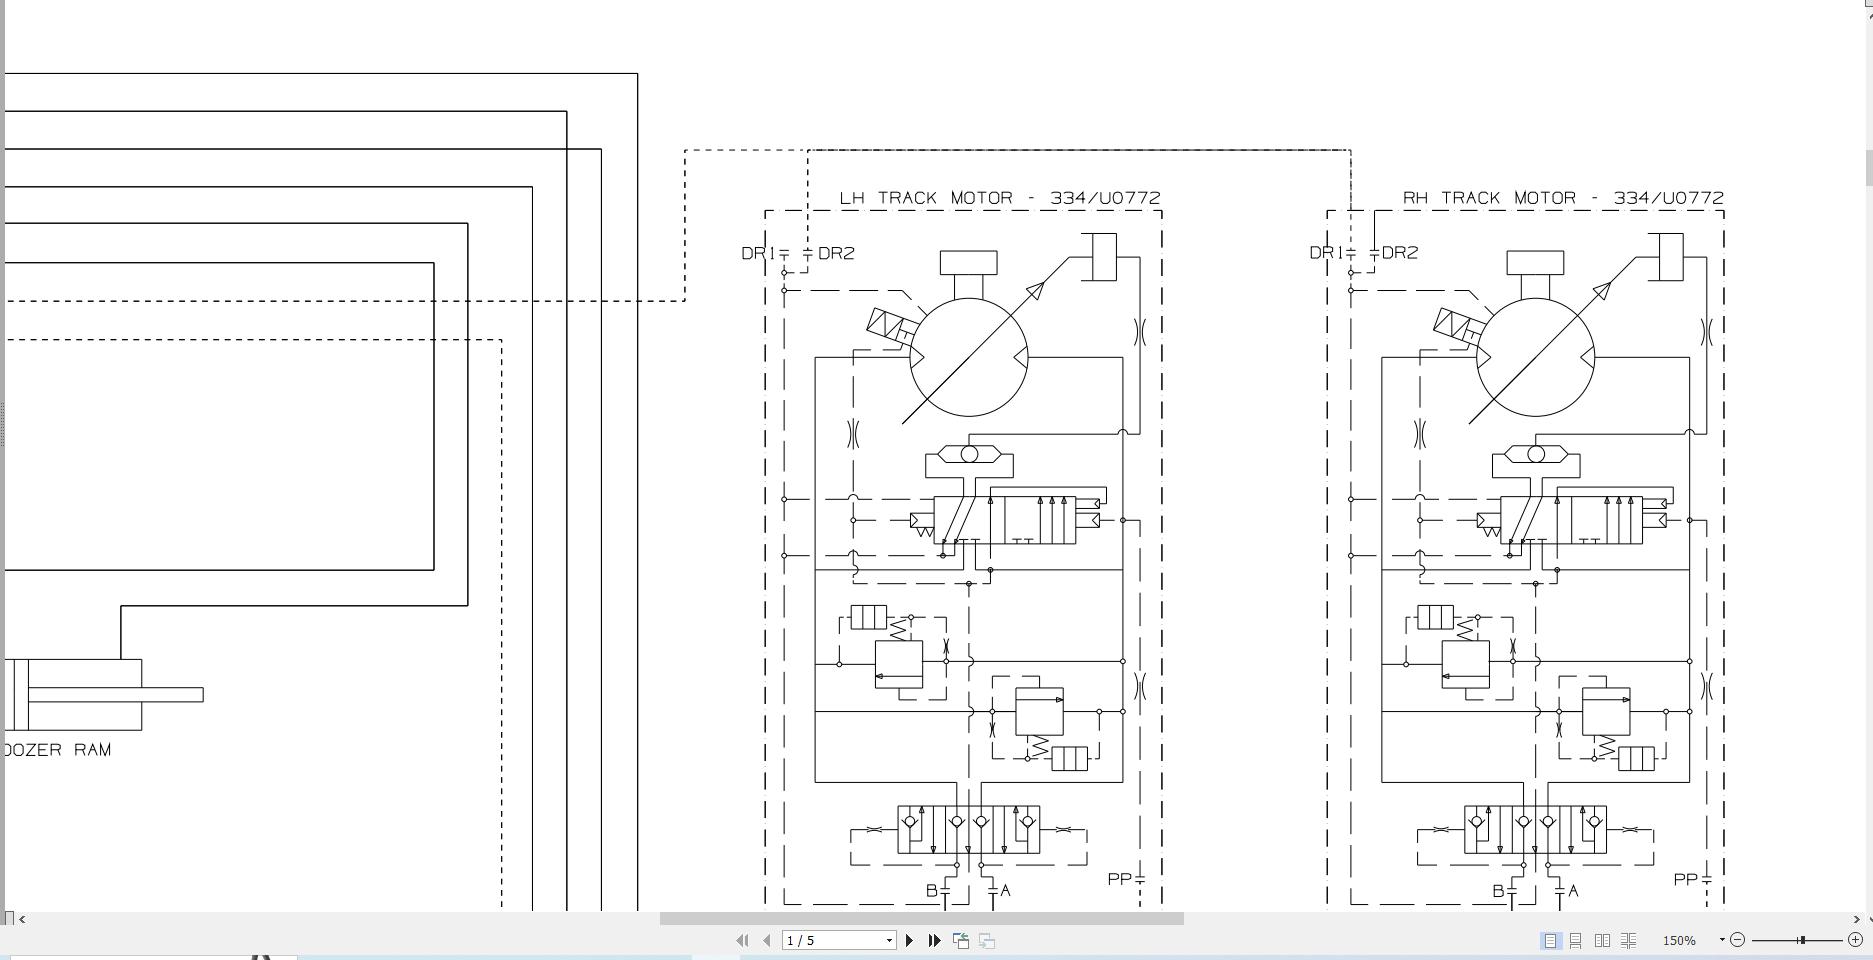Go to the next page
This screenshot has width=1873, height=960.
909,940
